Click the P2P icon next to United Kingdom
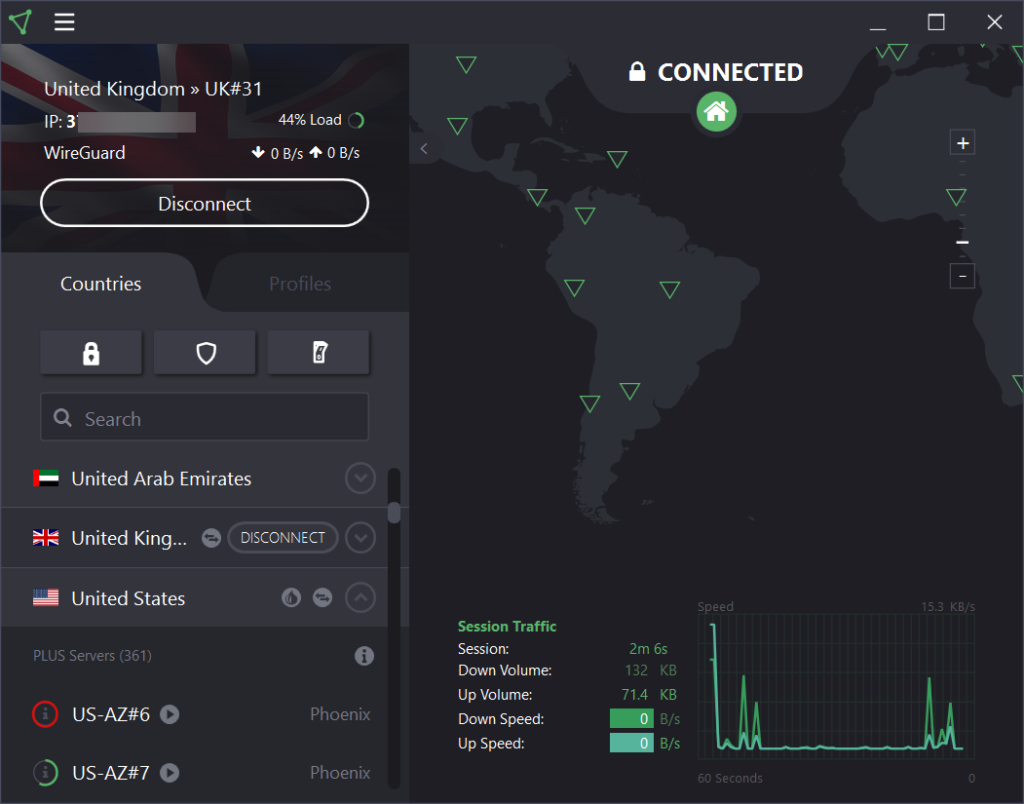The width and height of the screenshot is (1024, 804). pyautogui.click(x=211, y=537)
